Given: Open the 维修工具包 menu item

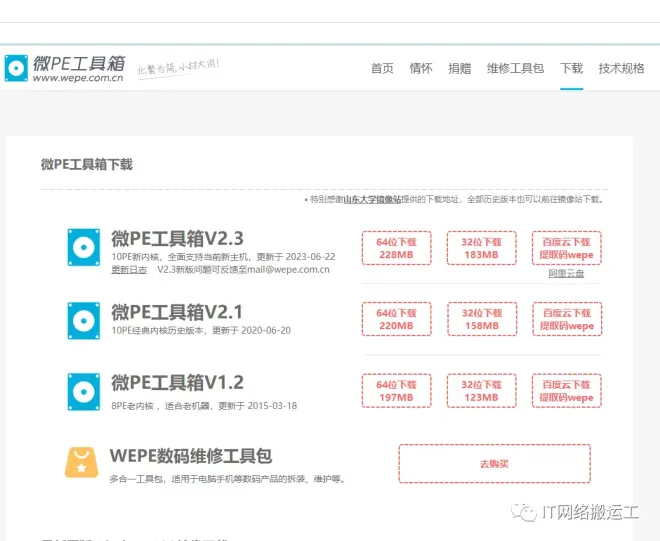Looking at the screenshot, I should tap(516, 68).
